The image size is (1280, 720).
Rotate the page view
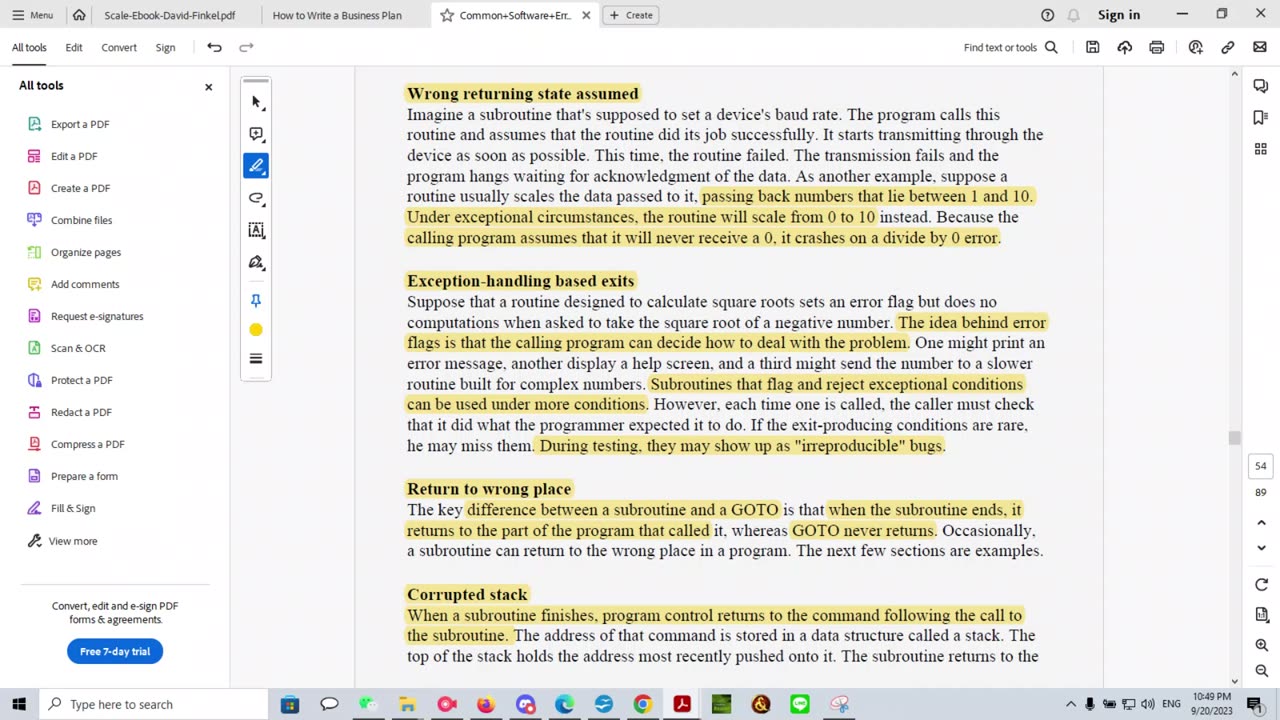[x=1261, y=585]
